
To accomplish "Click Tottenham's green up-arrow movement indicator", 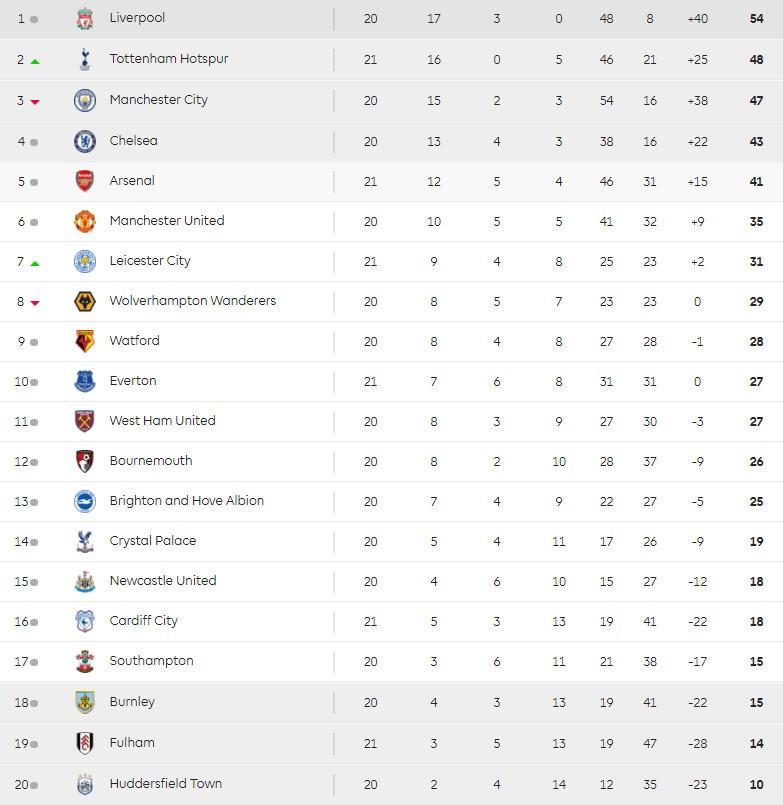I will [35, 61].
